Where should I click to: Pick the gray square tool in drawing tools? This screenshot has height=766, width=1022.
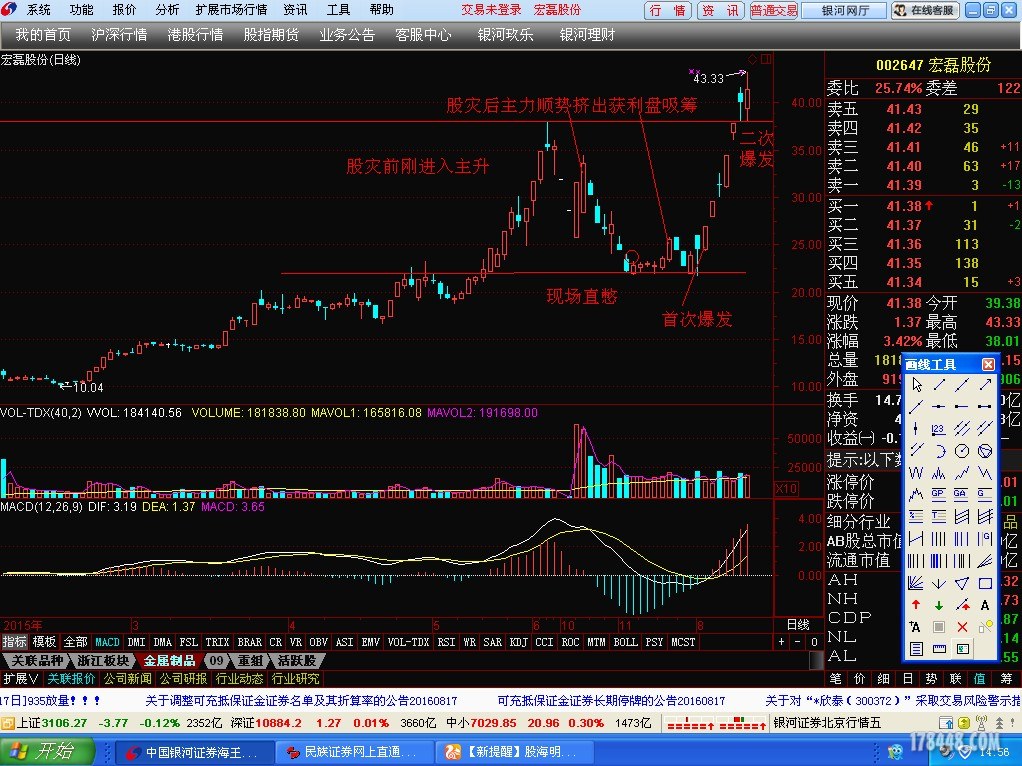tap(939, 626)
